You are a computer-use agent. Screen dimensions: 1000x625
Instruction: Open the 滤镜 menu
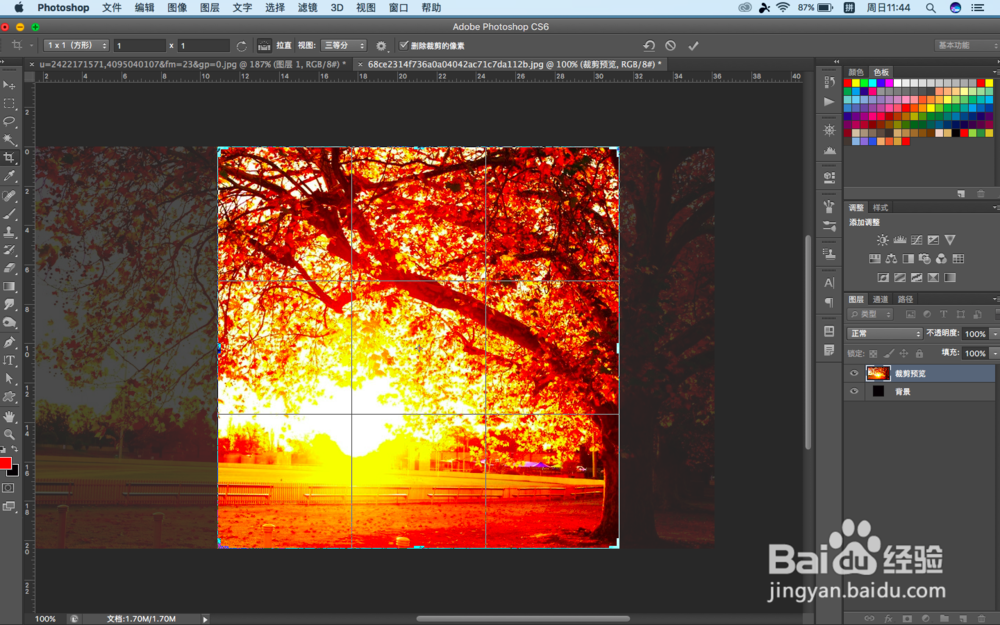click(x=307, y=8)
